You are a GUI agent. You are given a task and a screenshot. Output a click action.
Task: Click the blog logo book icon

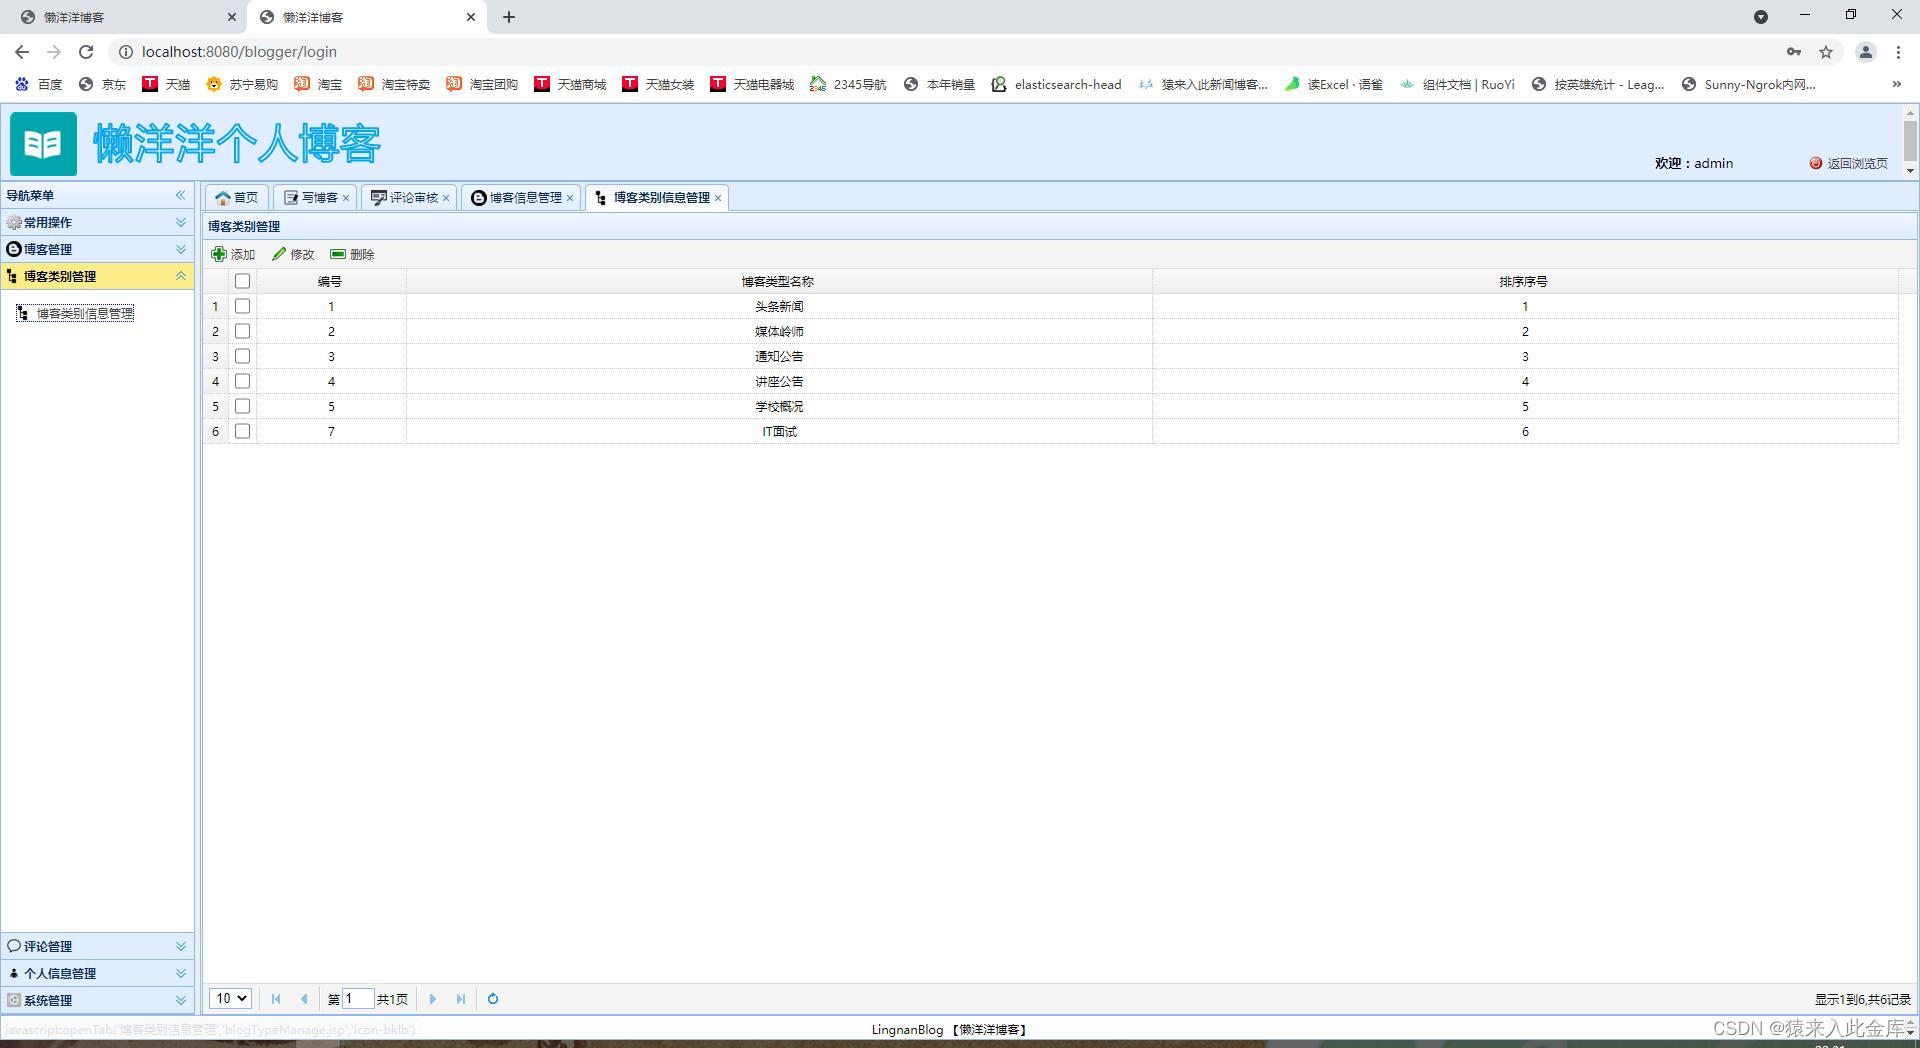click(x=43, y=144)
